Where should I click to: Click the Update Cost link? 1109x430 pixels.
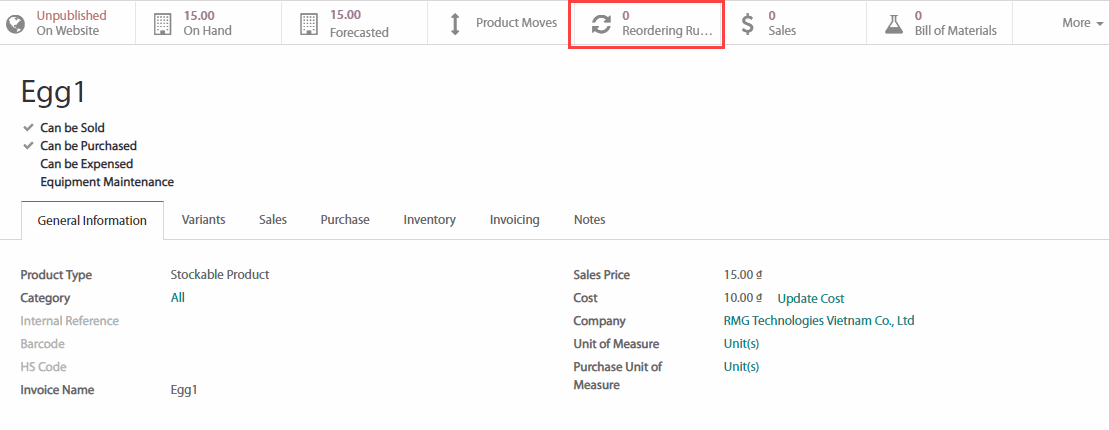810,298
